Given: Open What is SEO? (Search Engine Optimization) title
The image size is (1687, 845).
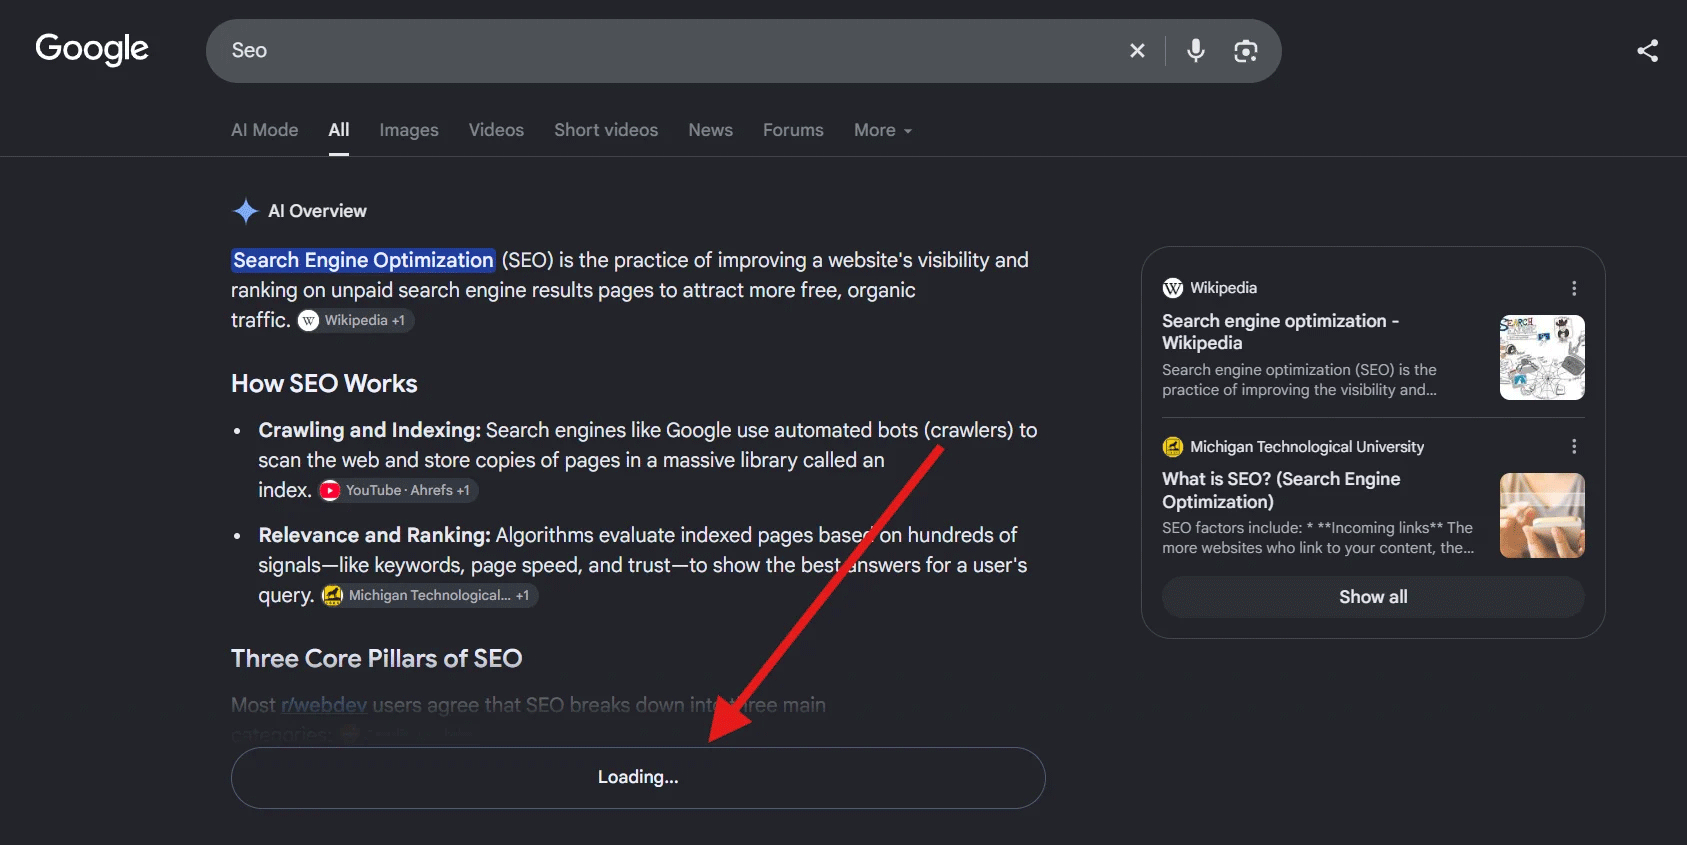Looking at the screenshot, I should point(1281,490).
